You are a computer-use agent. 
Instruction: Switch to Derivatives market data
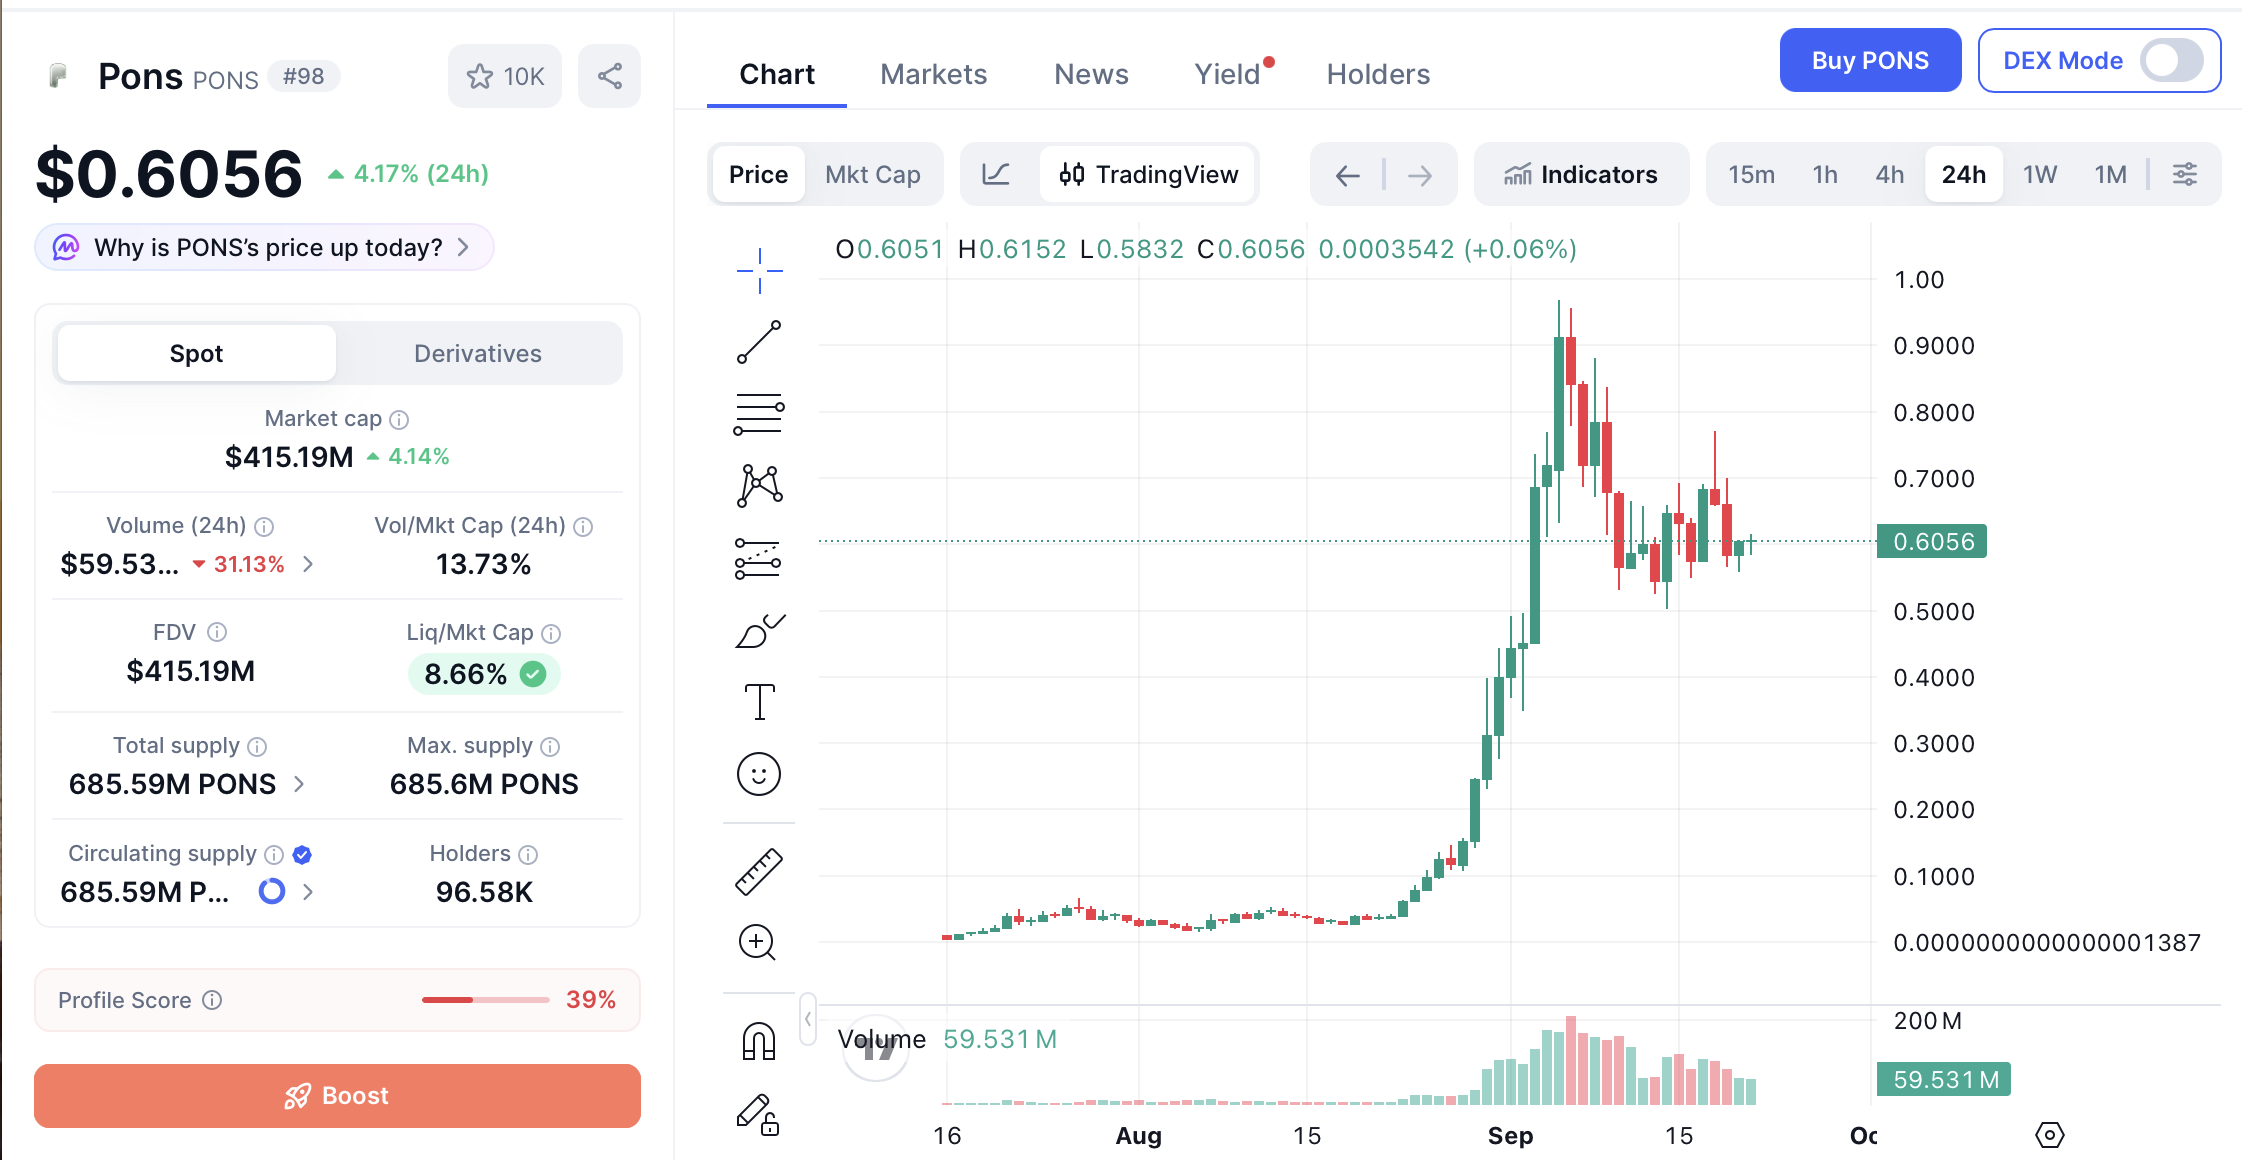pos(478,353)
